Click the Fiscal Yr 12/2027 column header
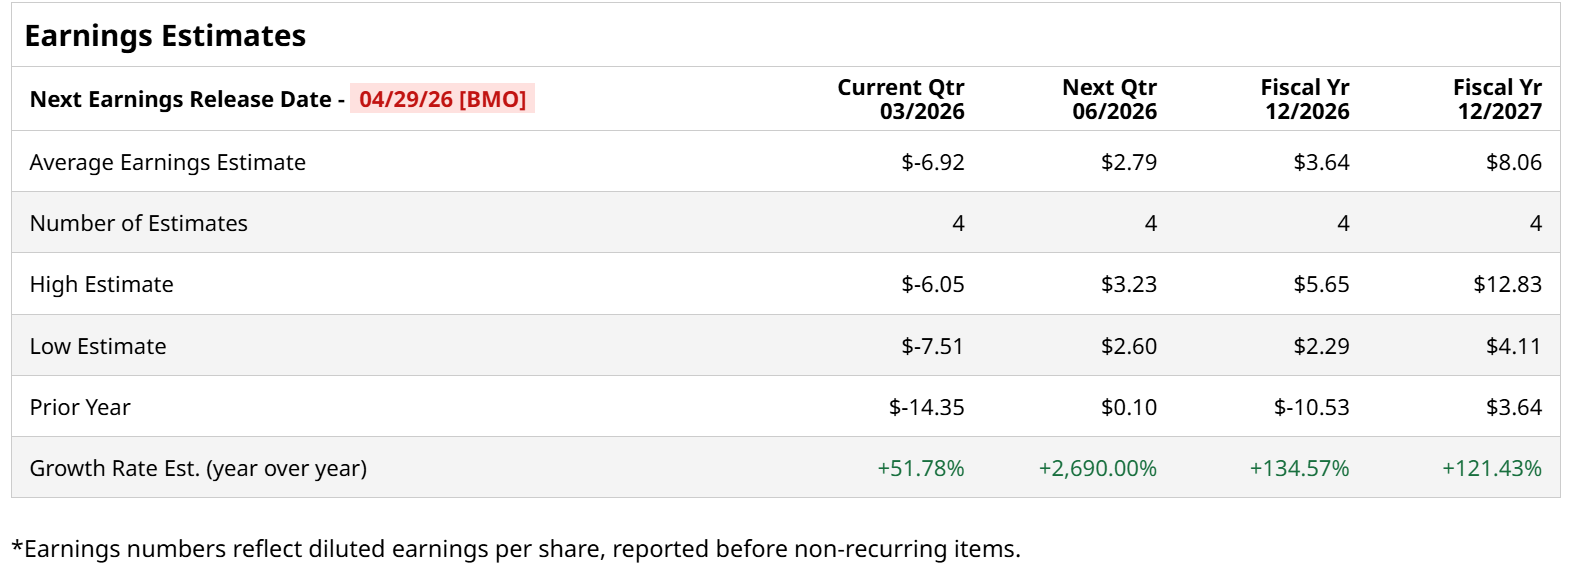The width and height of the screenshot is (1575, 581). [1497, 99]
